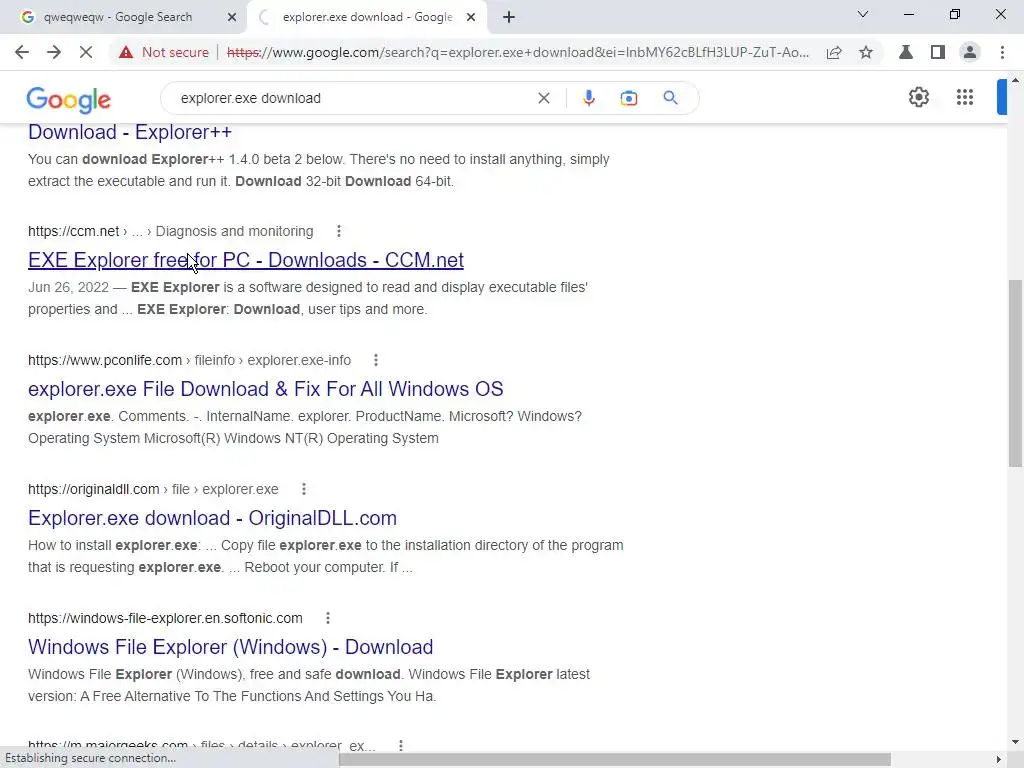Click horizontal scrollbar right arrow

pyautogui.click(x=999, y=759)
